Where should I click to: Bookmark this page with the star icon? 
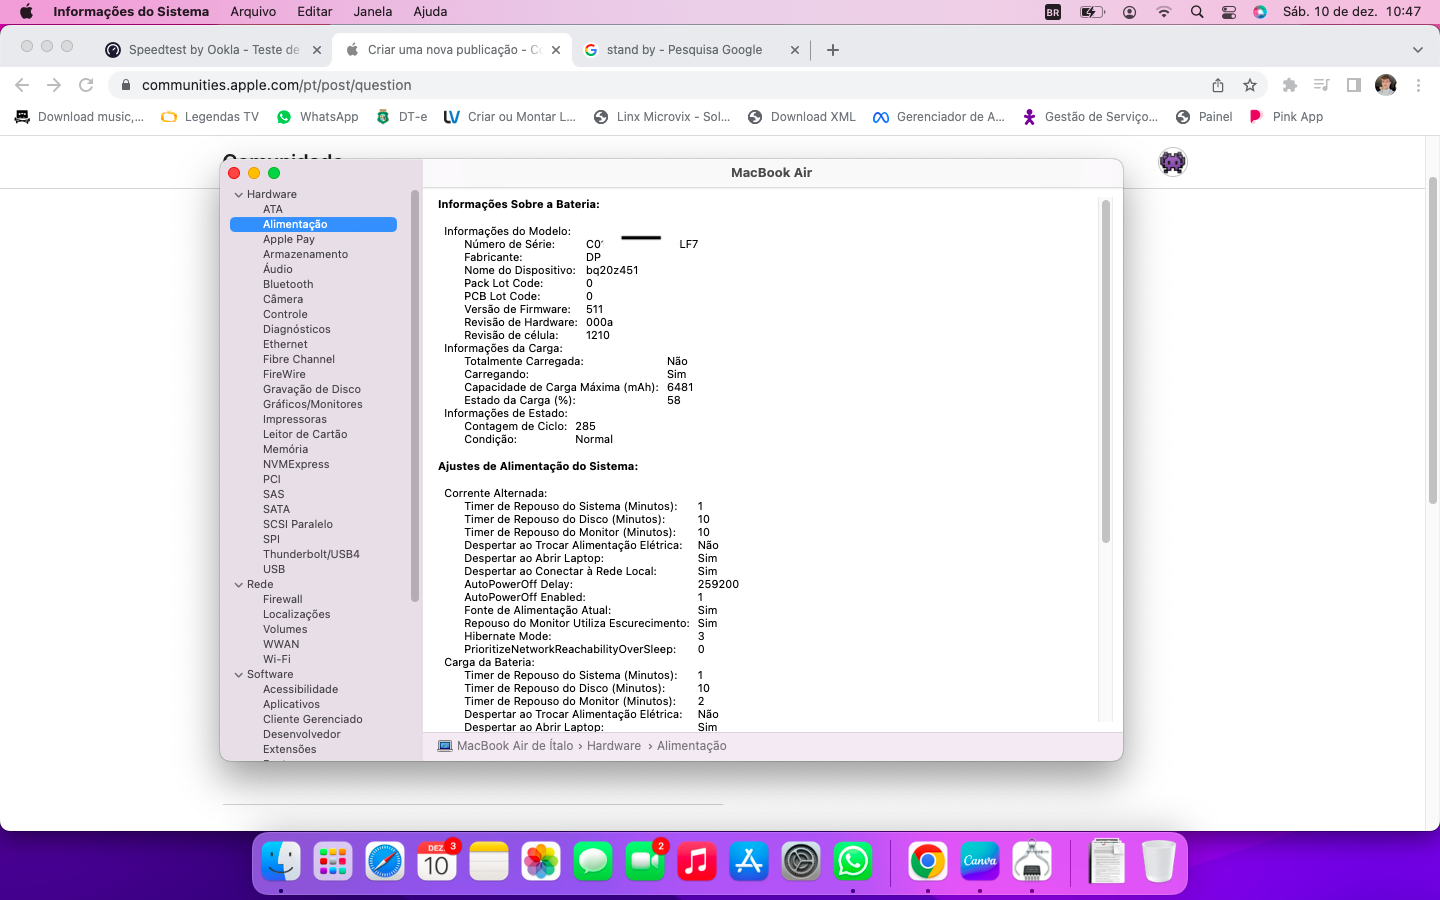point(1250,85)
